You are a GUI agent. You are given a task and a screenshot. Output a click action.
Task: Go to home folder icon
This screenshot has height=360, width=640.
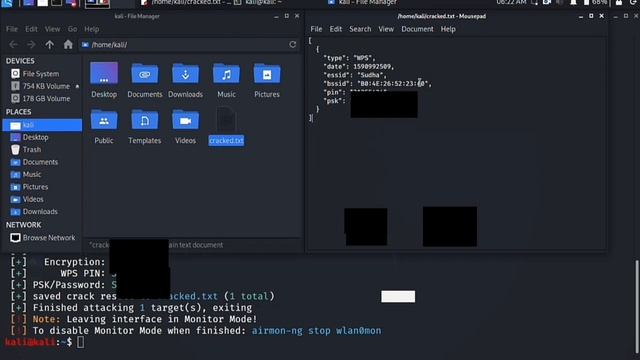(68, 44)
